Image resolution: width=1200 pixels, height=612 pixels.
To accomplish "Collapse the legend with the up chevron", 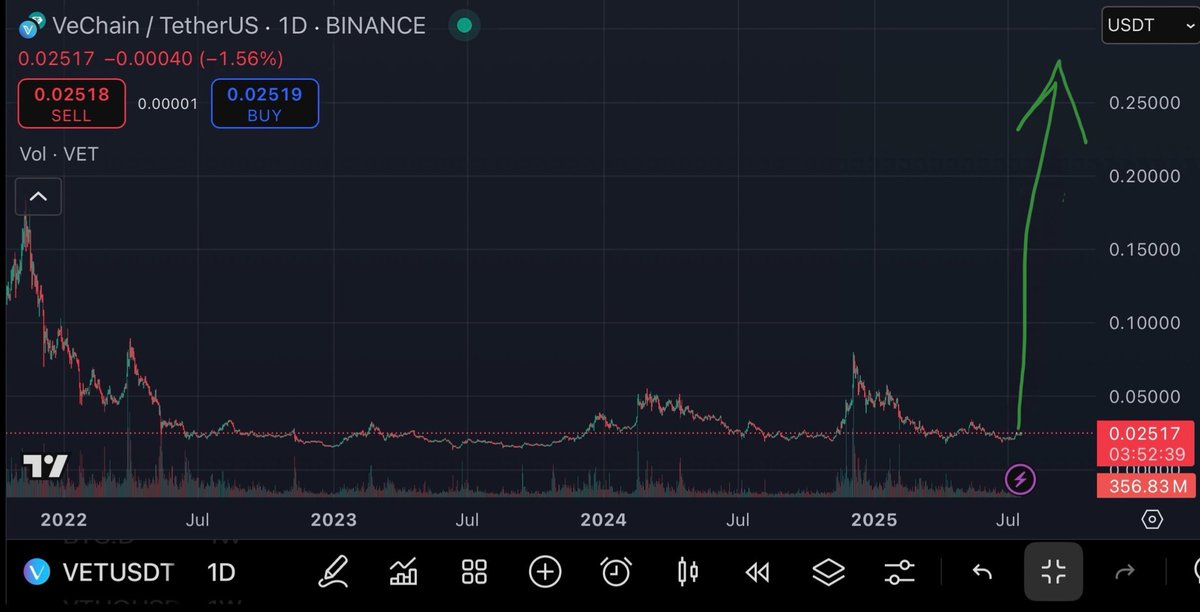I will 38,197.
